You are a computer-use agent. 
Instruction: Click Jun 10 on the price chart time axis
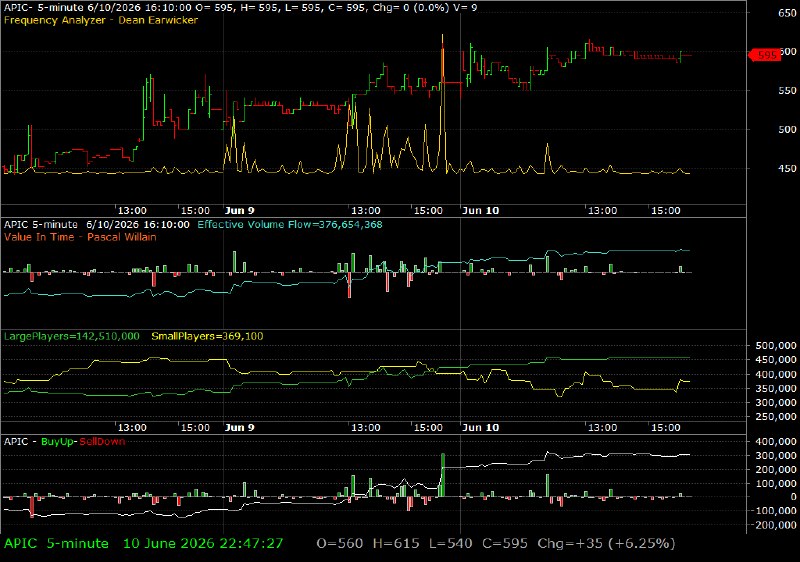(480, 211)
